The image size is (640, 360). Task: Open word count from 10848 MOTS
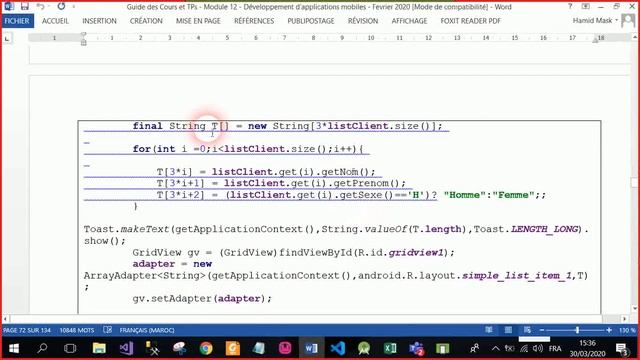(77, 330)
